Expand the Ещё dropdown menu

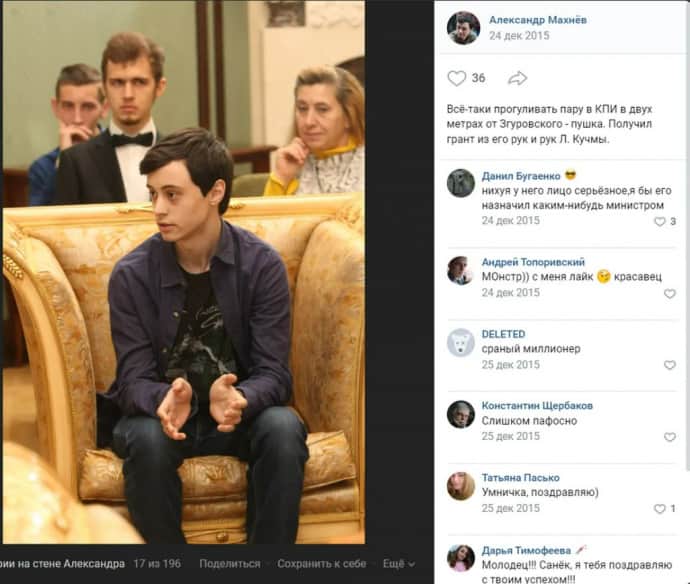(x=399, y=564)
